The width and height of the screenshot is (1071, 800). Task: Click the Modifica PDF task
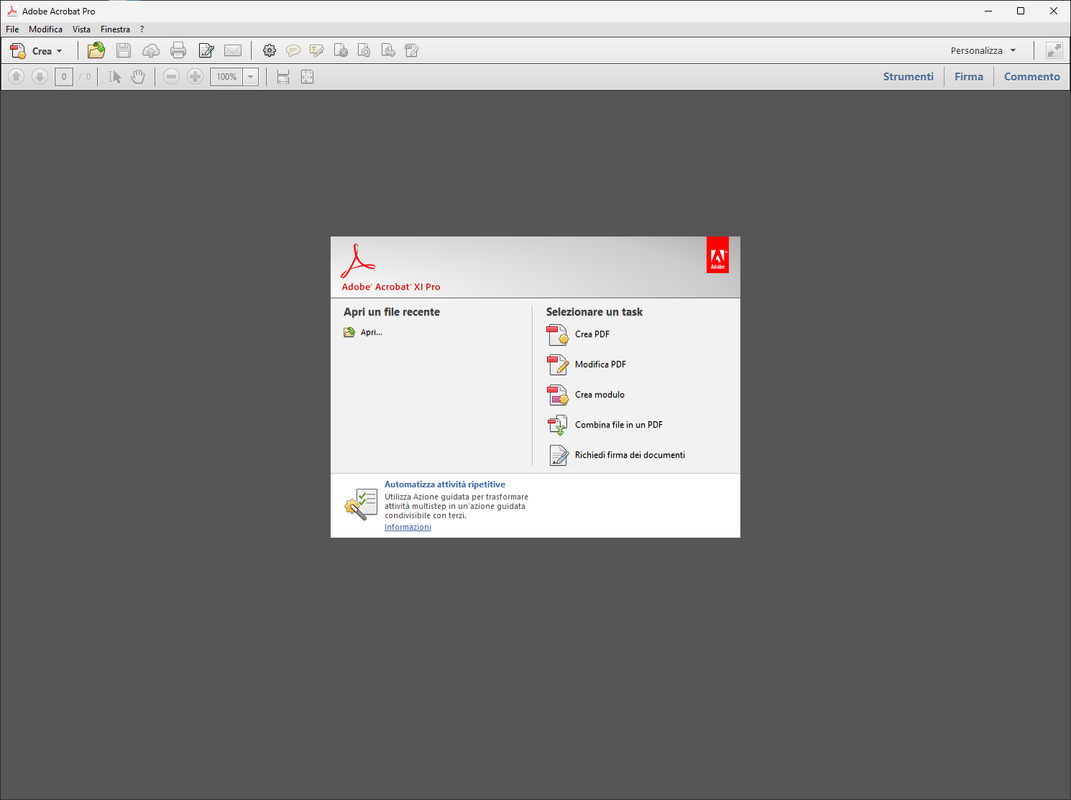[x=587, y=364]
